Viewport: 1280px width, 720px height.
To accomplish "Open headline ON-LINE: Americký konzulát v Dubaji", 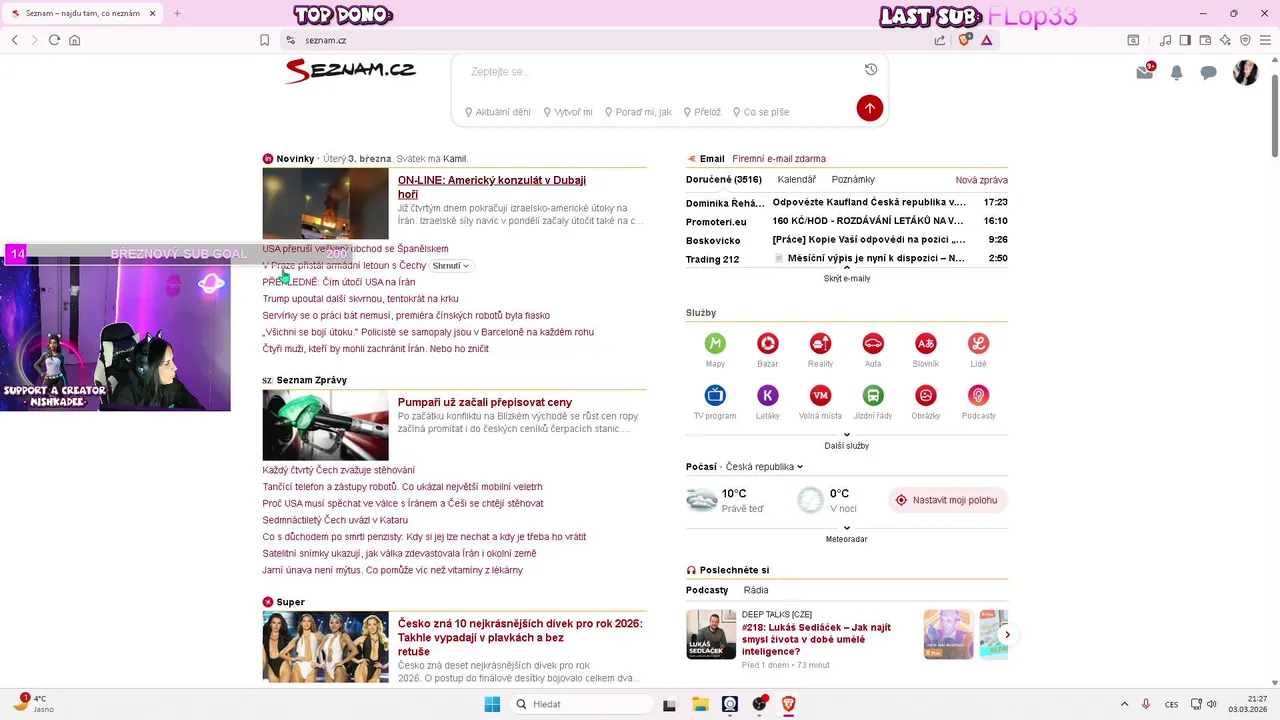I will point(492,187).
